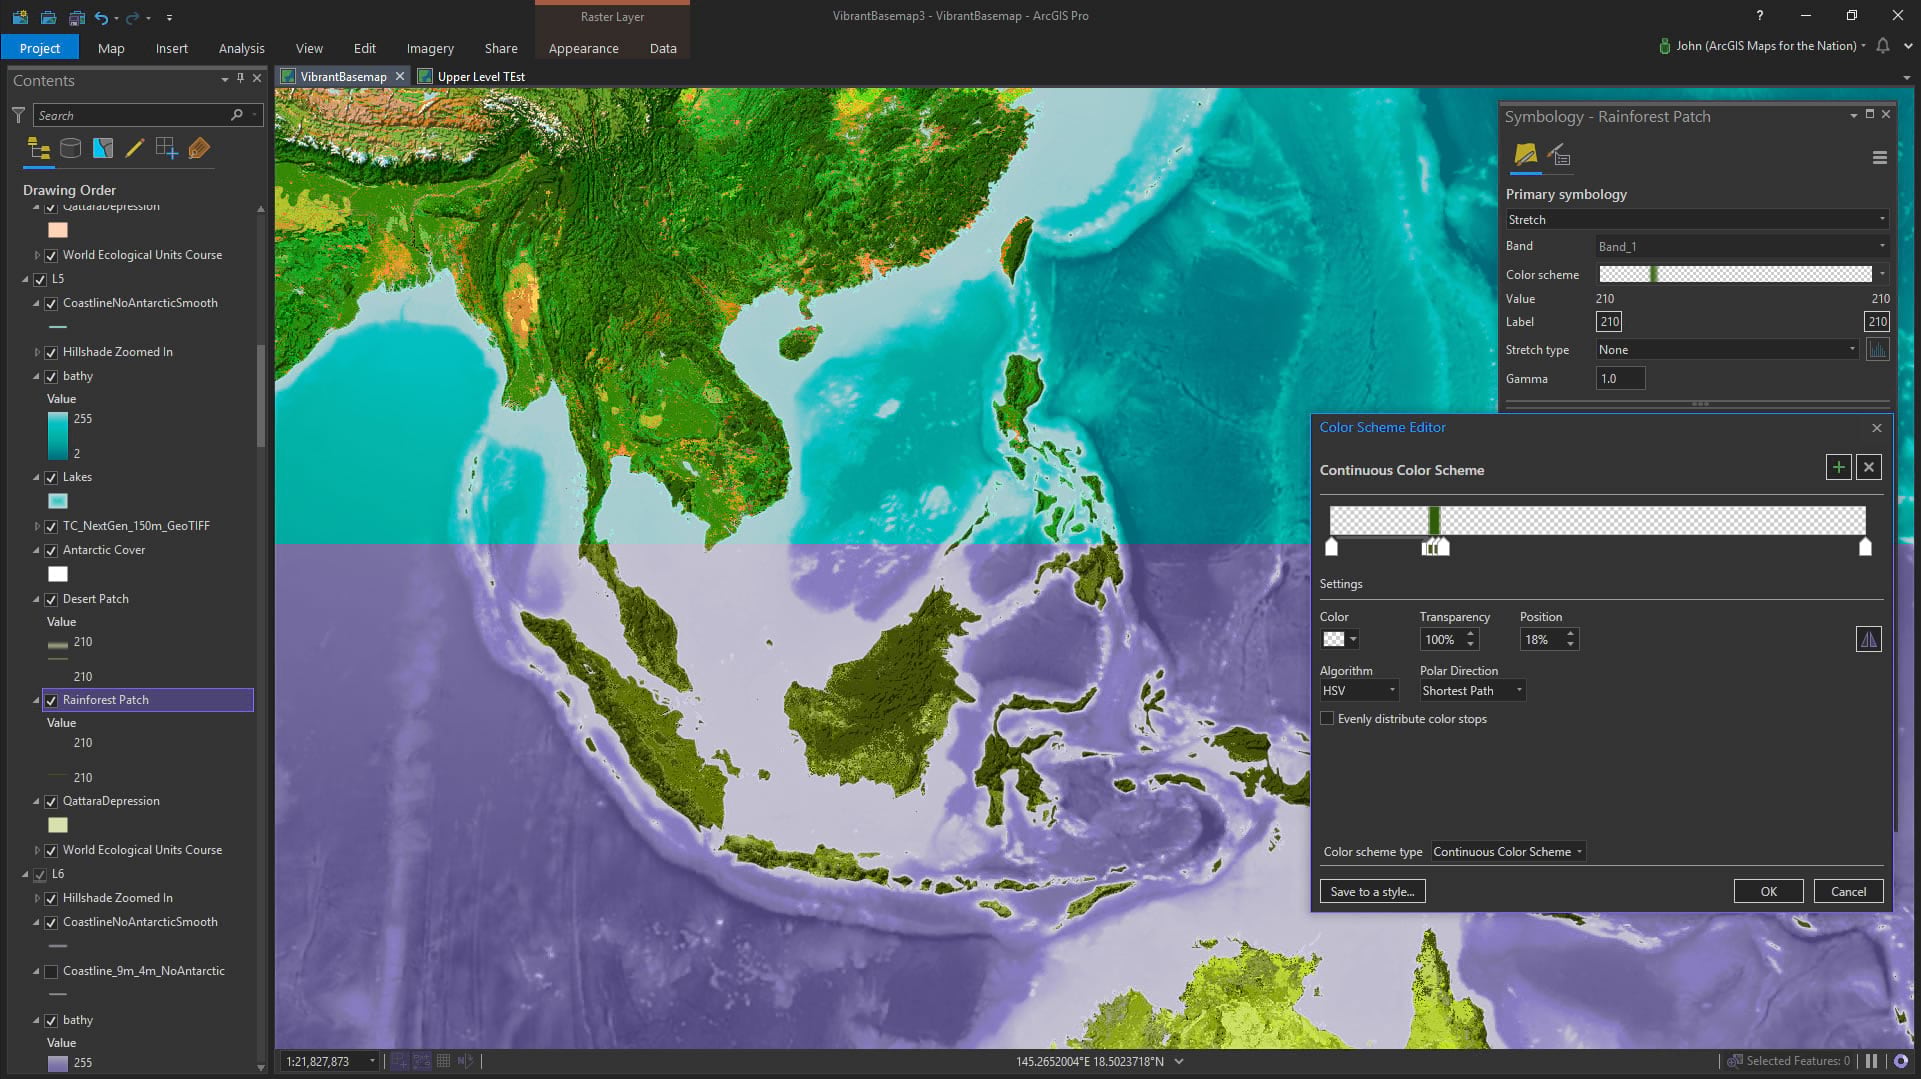
Task: Open the Imagery ribbon tab
Action: [x=430, y=48]
